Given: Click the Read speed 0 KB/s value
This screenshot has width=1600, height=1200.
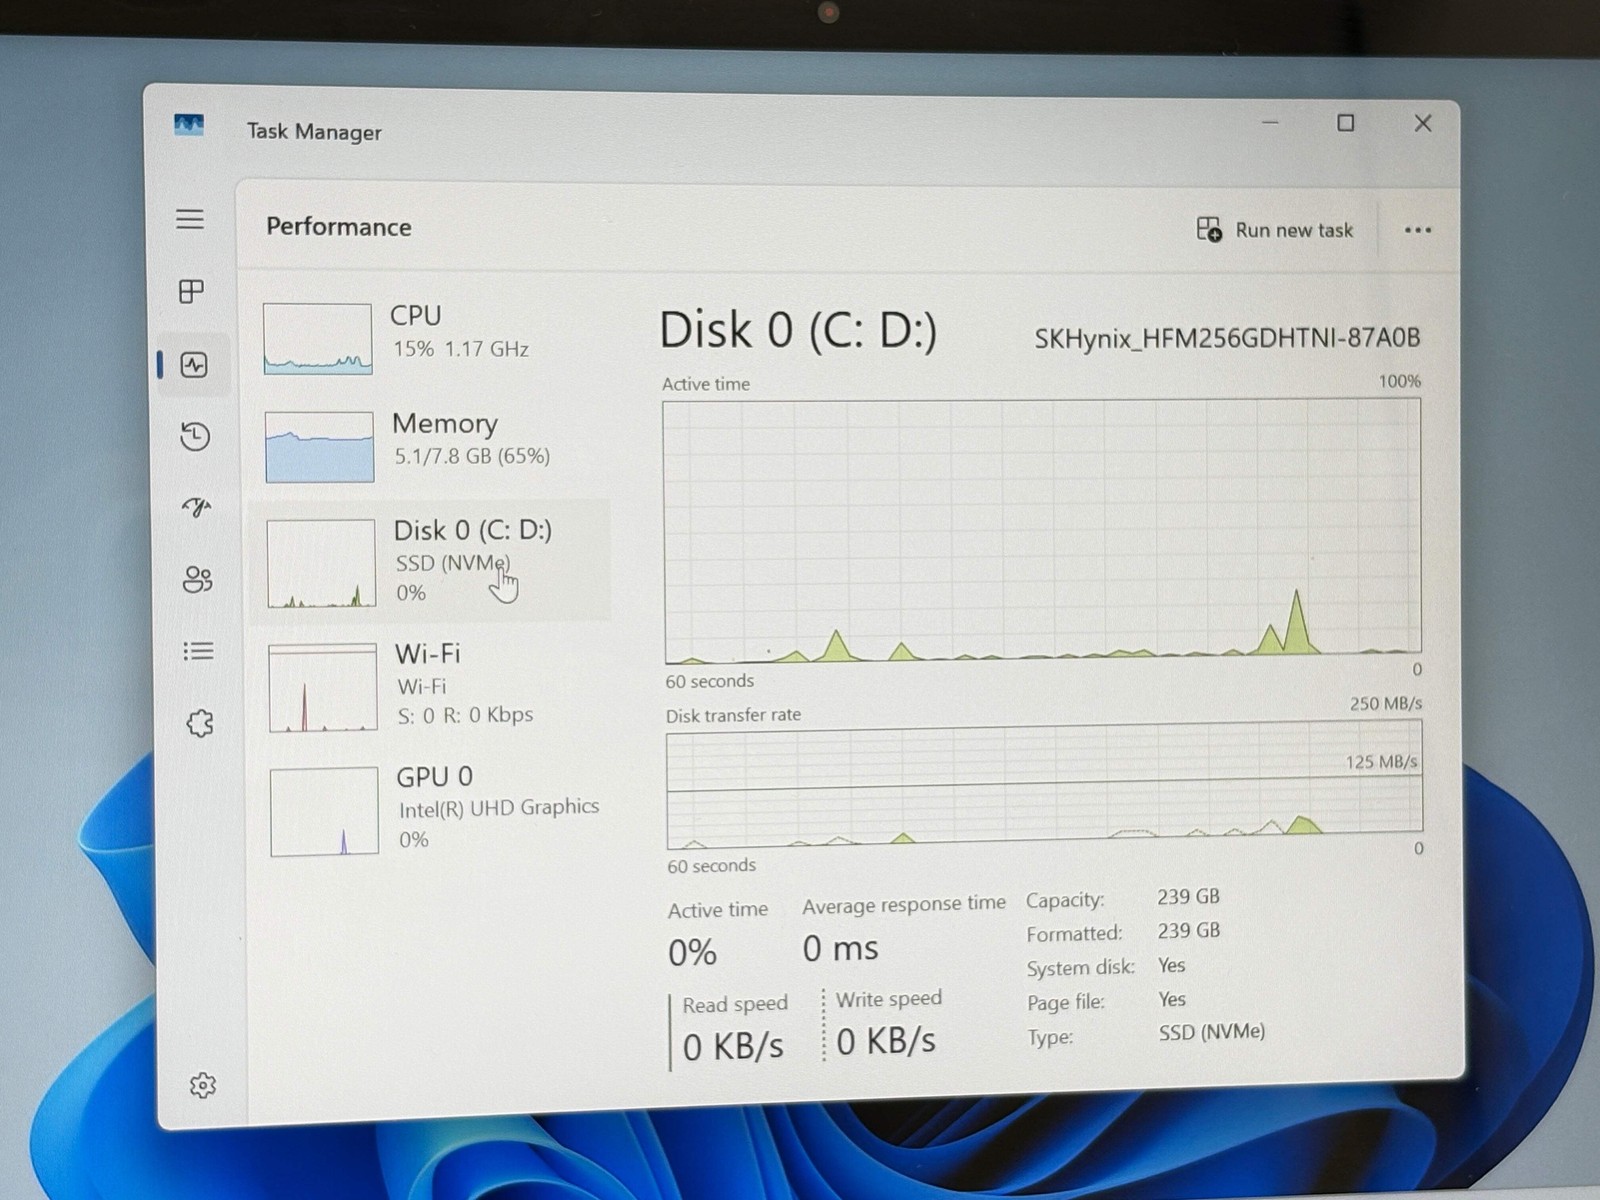Looking at the screenshot, I should (x=733, y=1047).
